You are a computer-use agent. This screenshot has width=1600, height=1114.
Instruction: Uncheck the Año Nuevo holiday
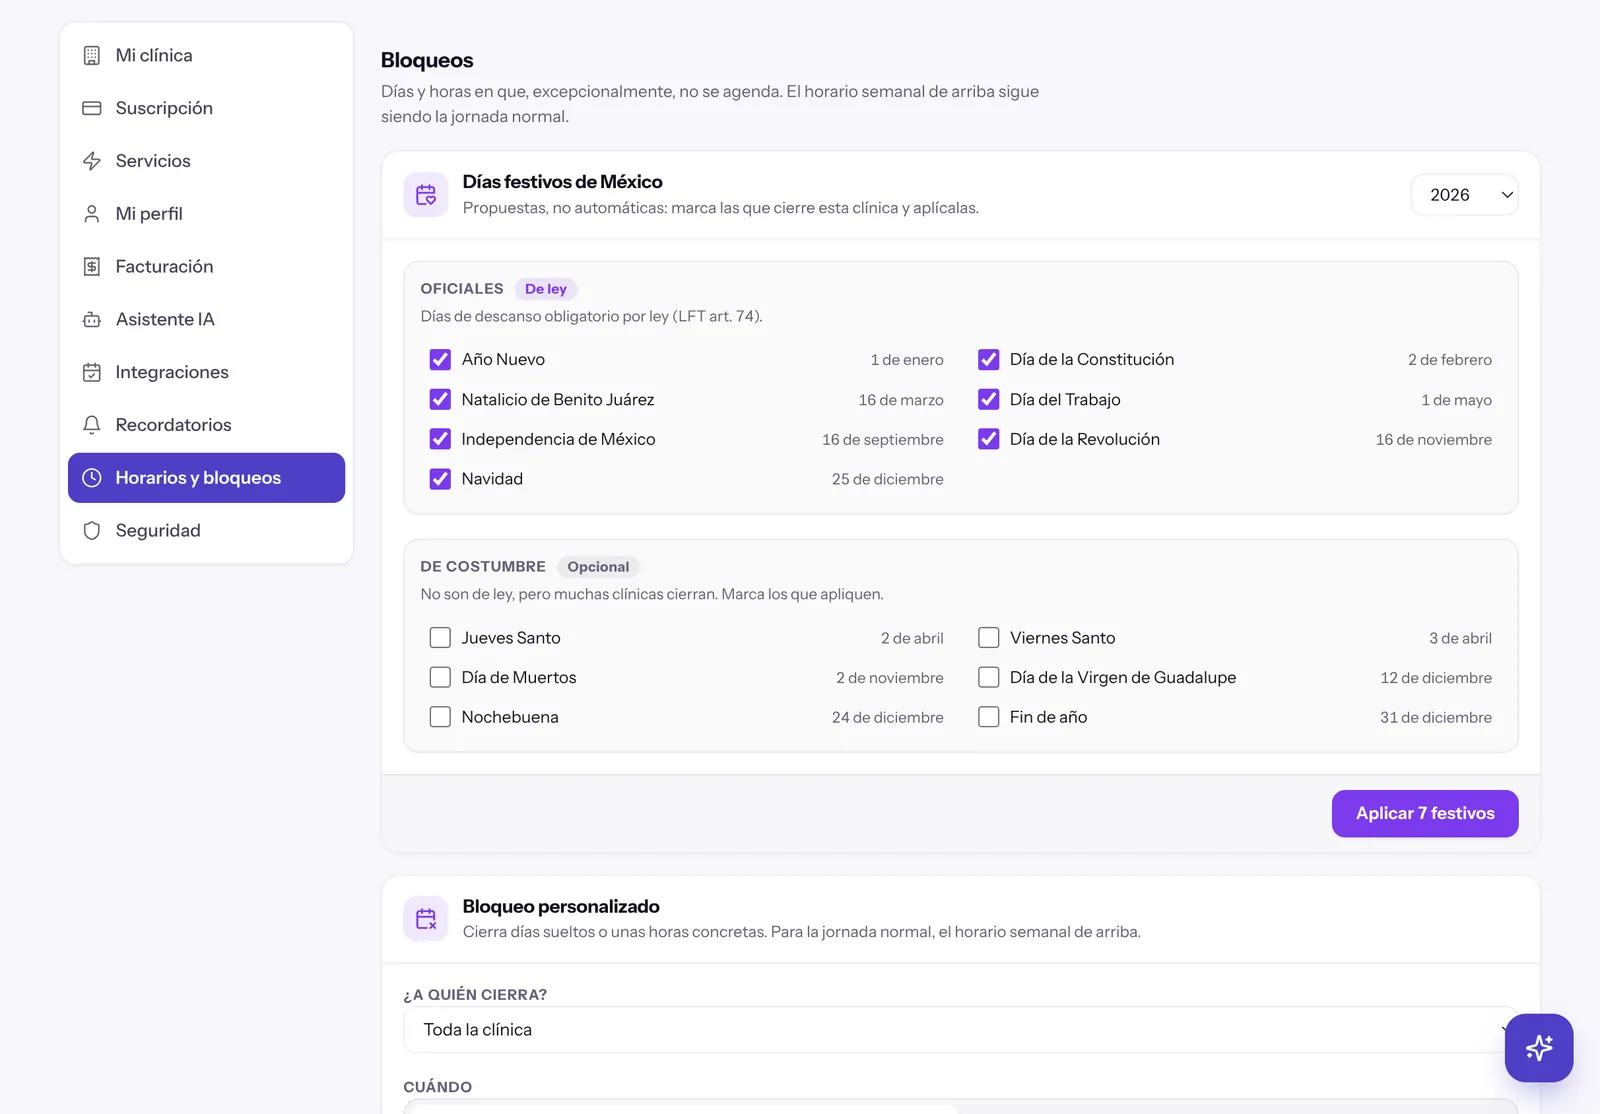[440, 359]
